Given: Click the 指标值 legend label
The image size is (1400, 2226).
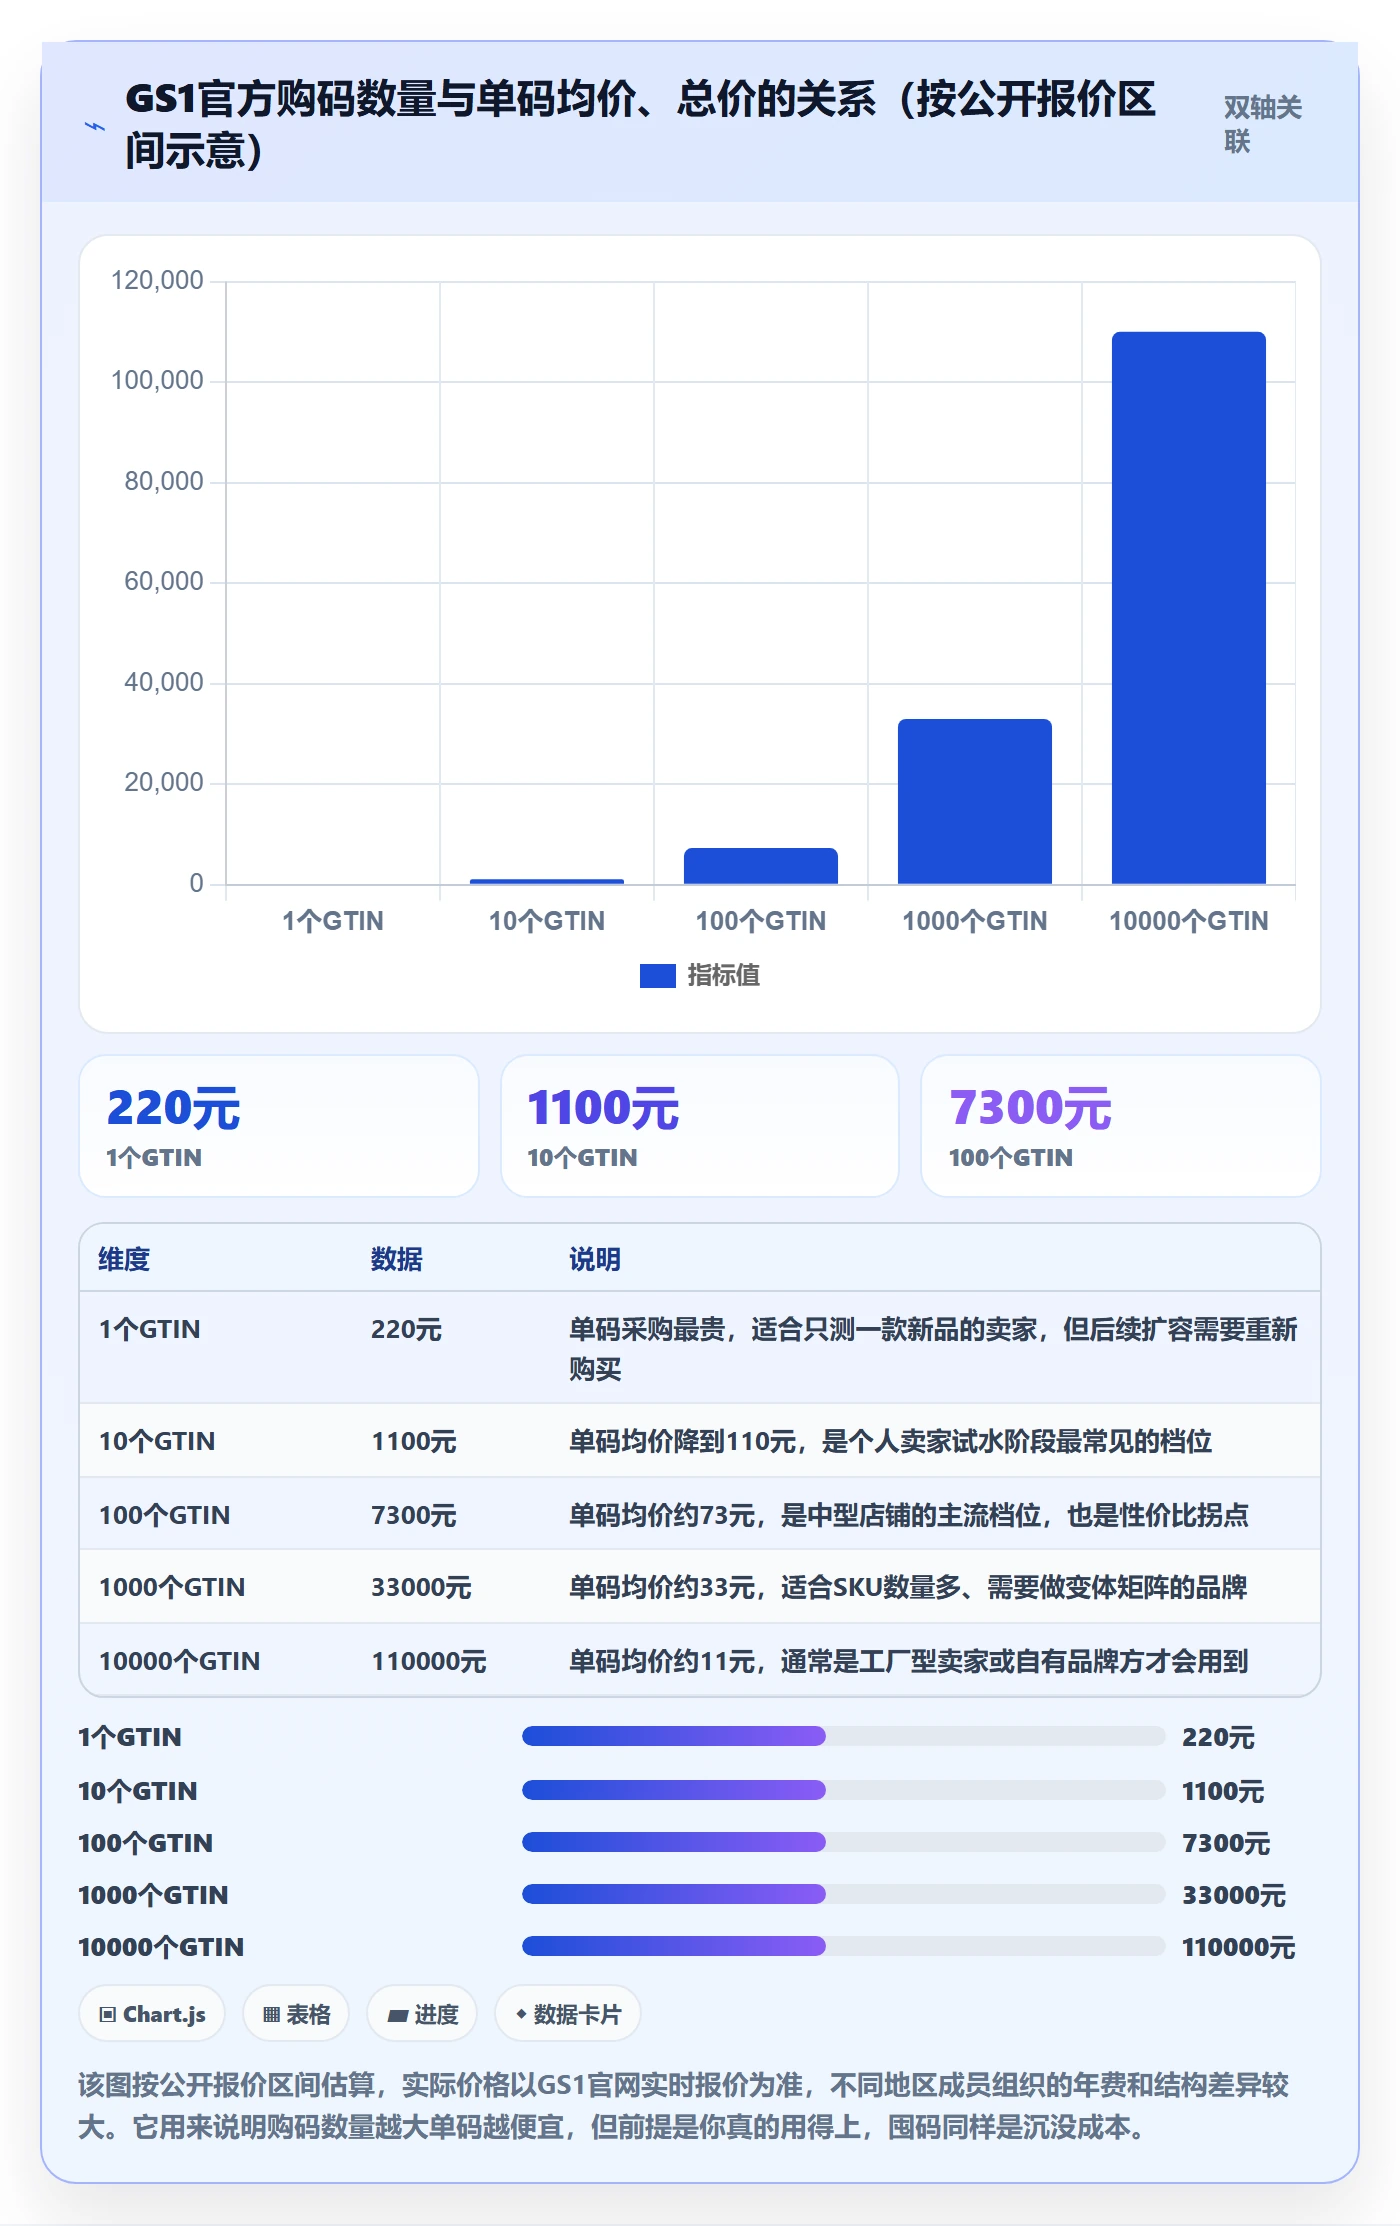Looking at the screenshot, I should (x=723, y=975).
